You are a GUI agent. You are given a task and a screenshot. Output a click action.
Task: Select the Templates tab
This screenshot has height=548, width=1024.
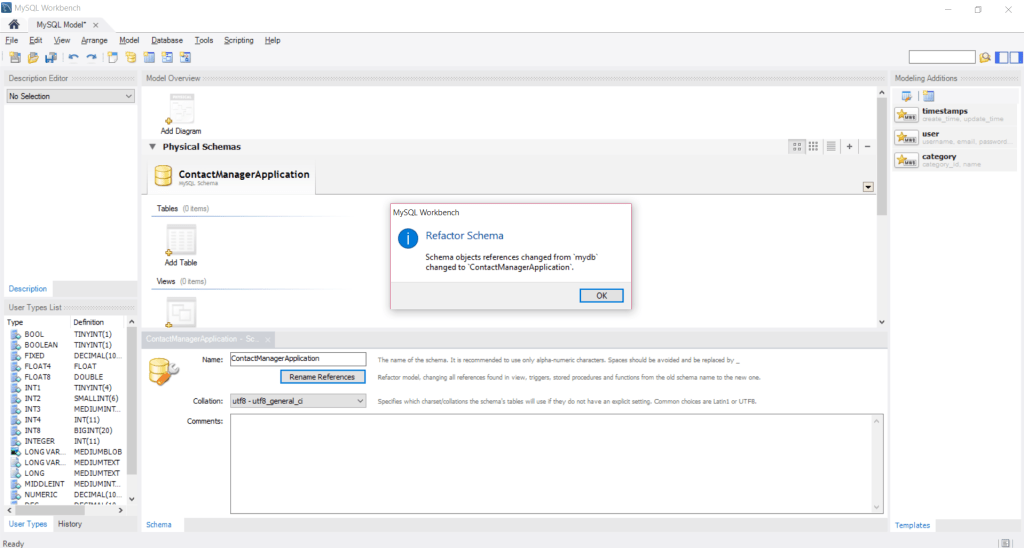coord(912,525)
